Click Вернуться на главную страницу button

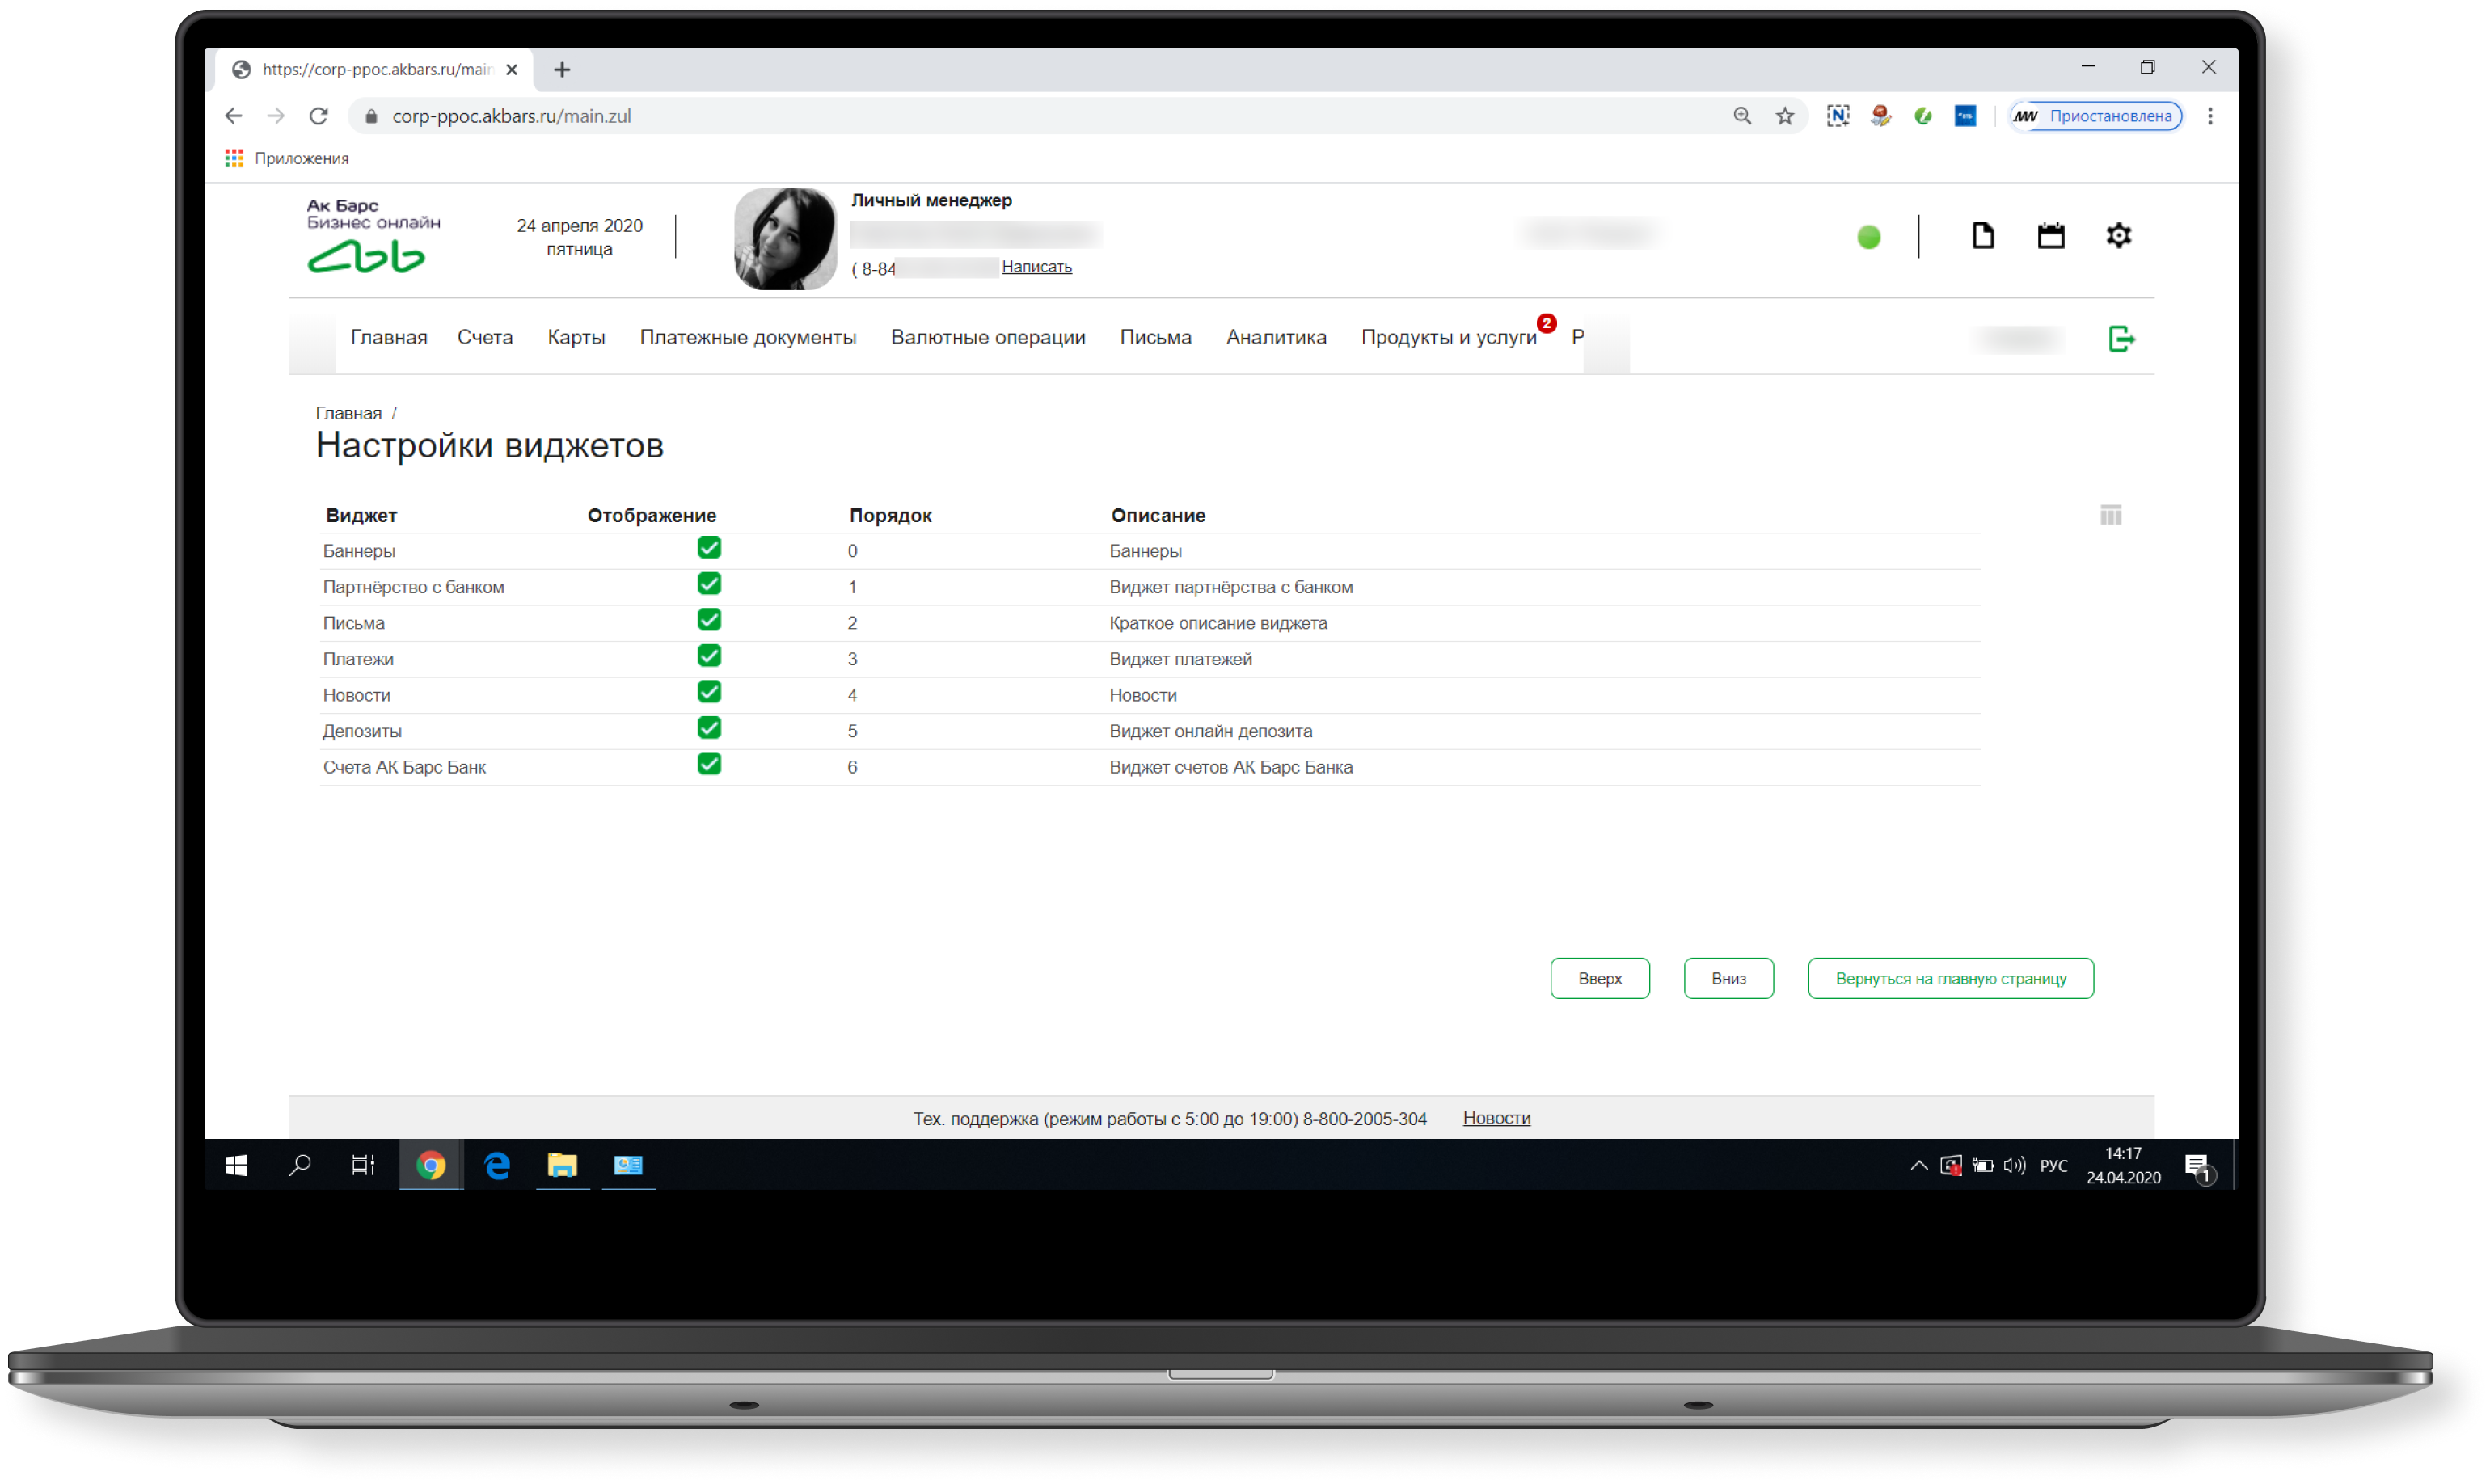[x=1950, y=978]
